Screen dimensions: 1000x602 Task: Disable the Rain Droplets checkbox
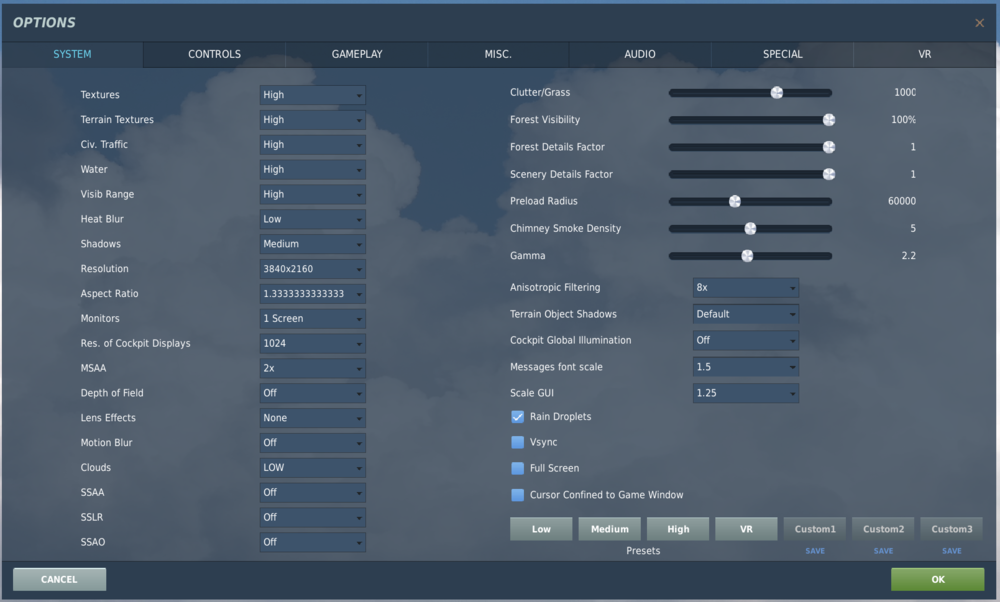(517, 416)
